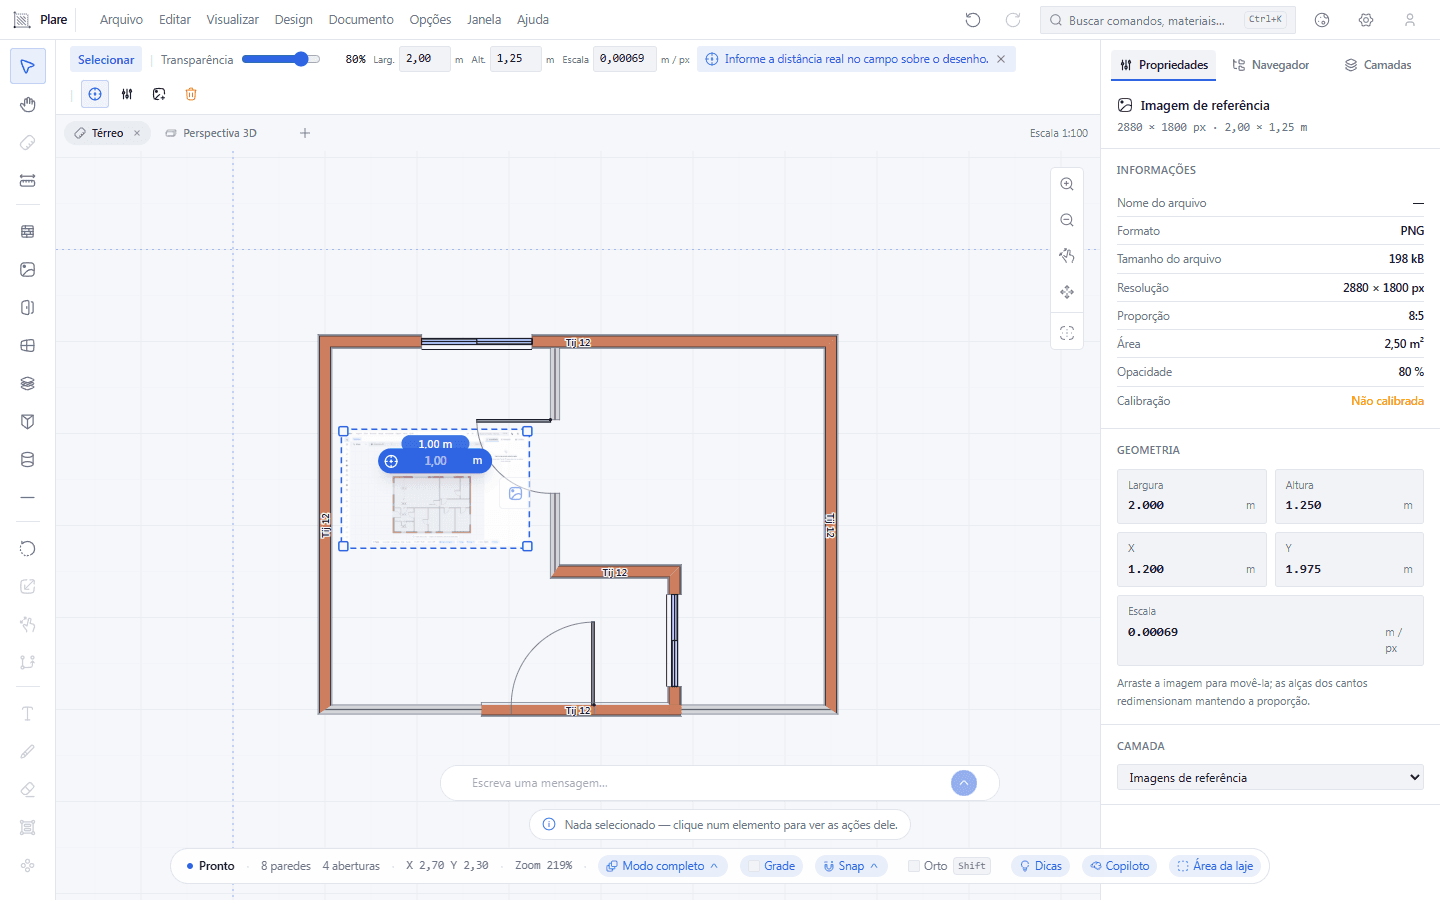The height and width of the screenshot is (900, 1440).
Task: Activate the hand pan tool
Action: 28,105
